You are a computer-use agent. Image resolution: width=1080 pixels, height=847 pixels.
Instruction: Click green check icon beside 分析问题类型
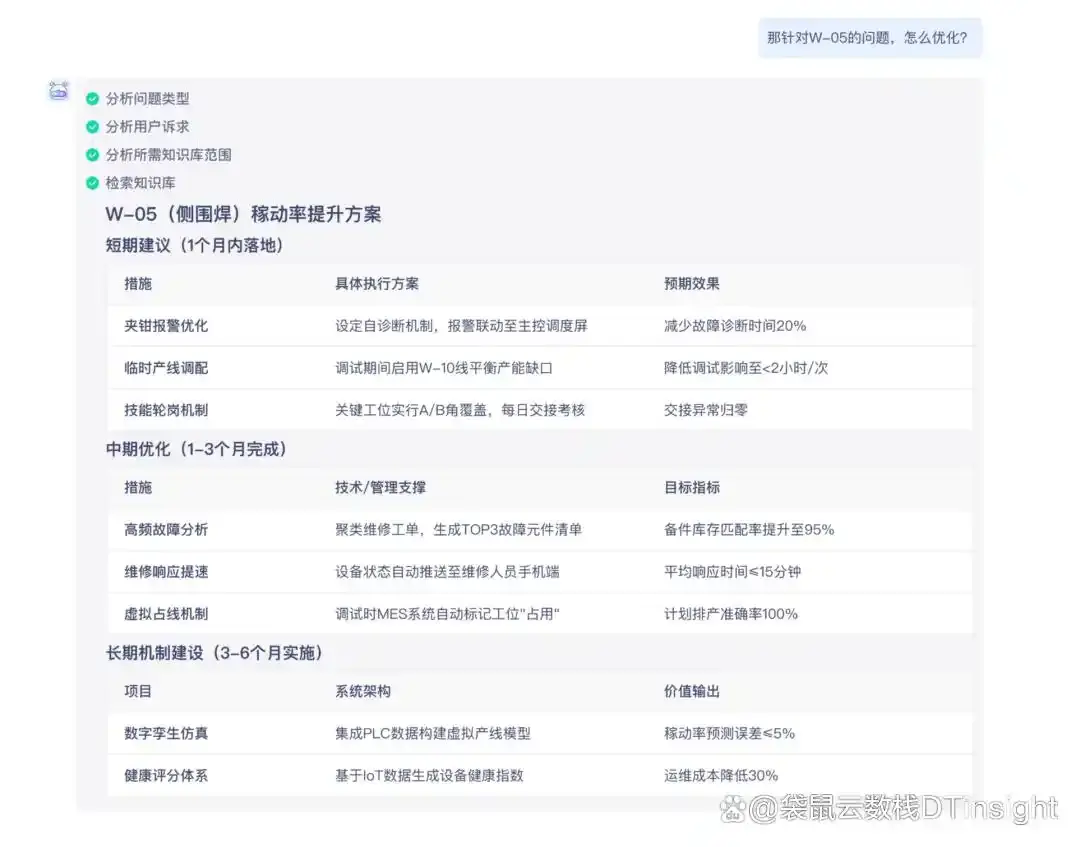coord(92,98)
